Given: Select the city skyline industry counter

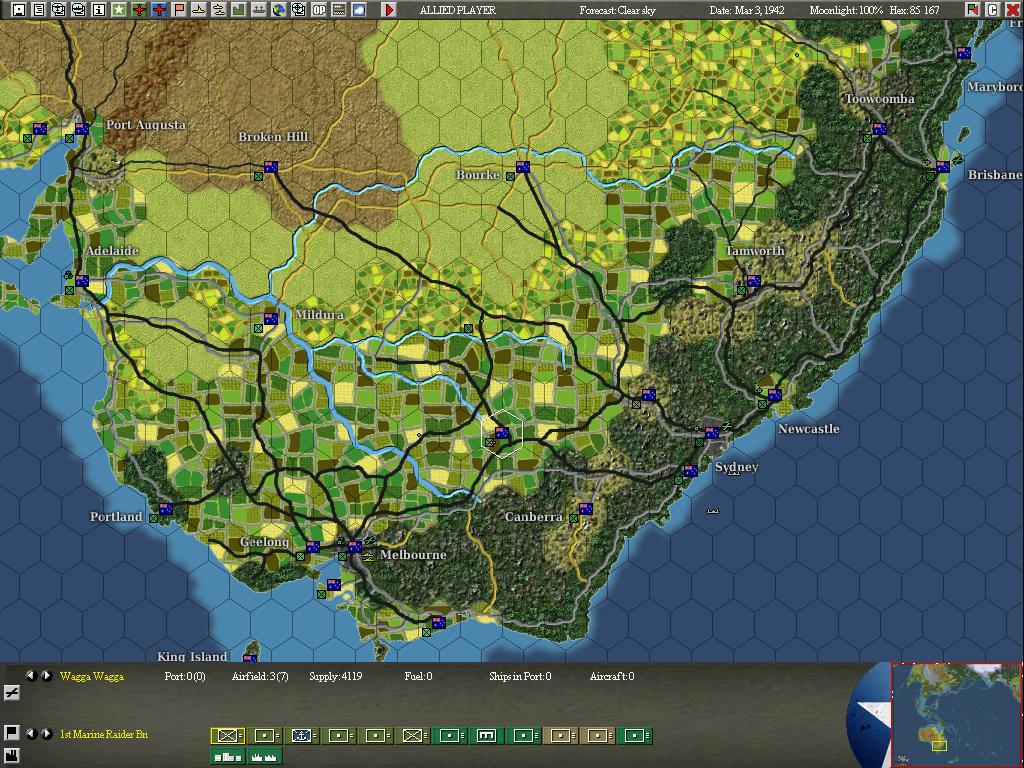Looking at the screenshot, I should [228, 756].
